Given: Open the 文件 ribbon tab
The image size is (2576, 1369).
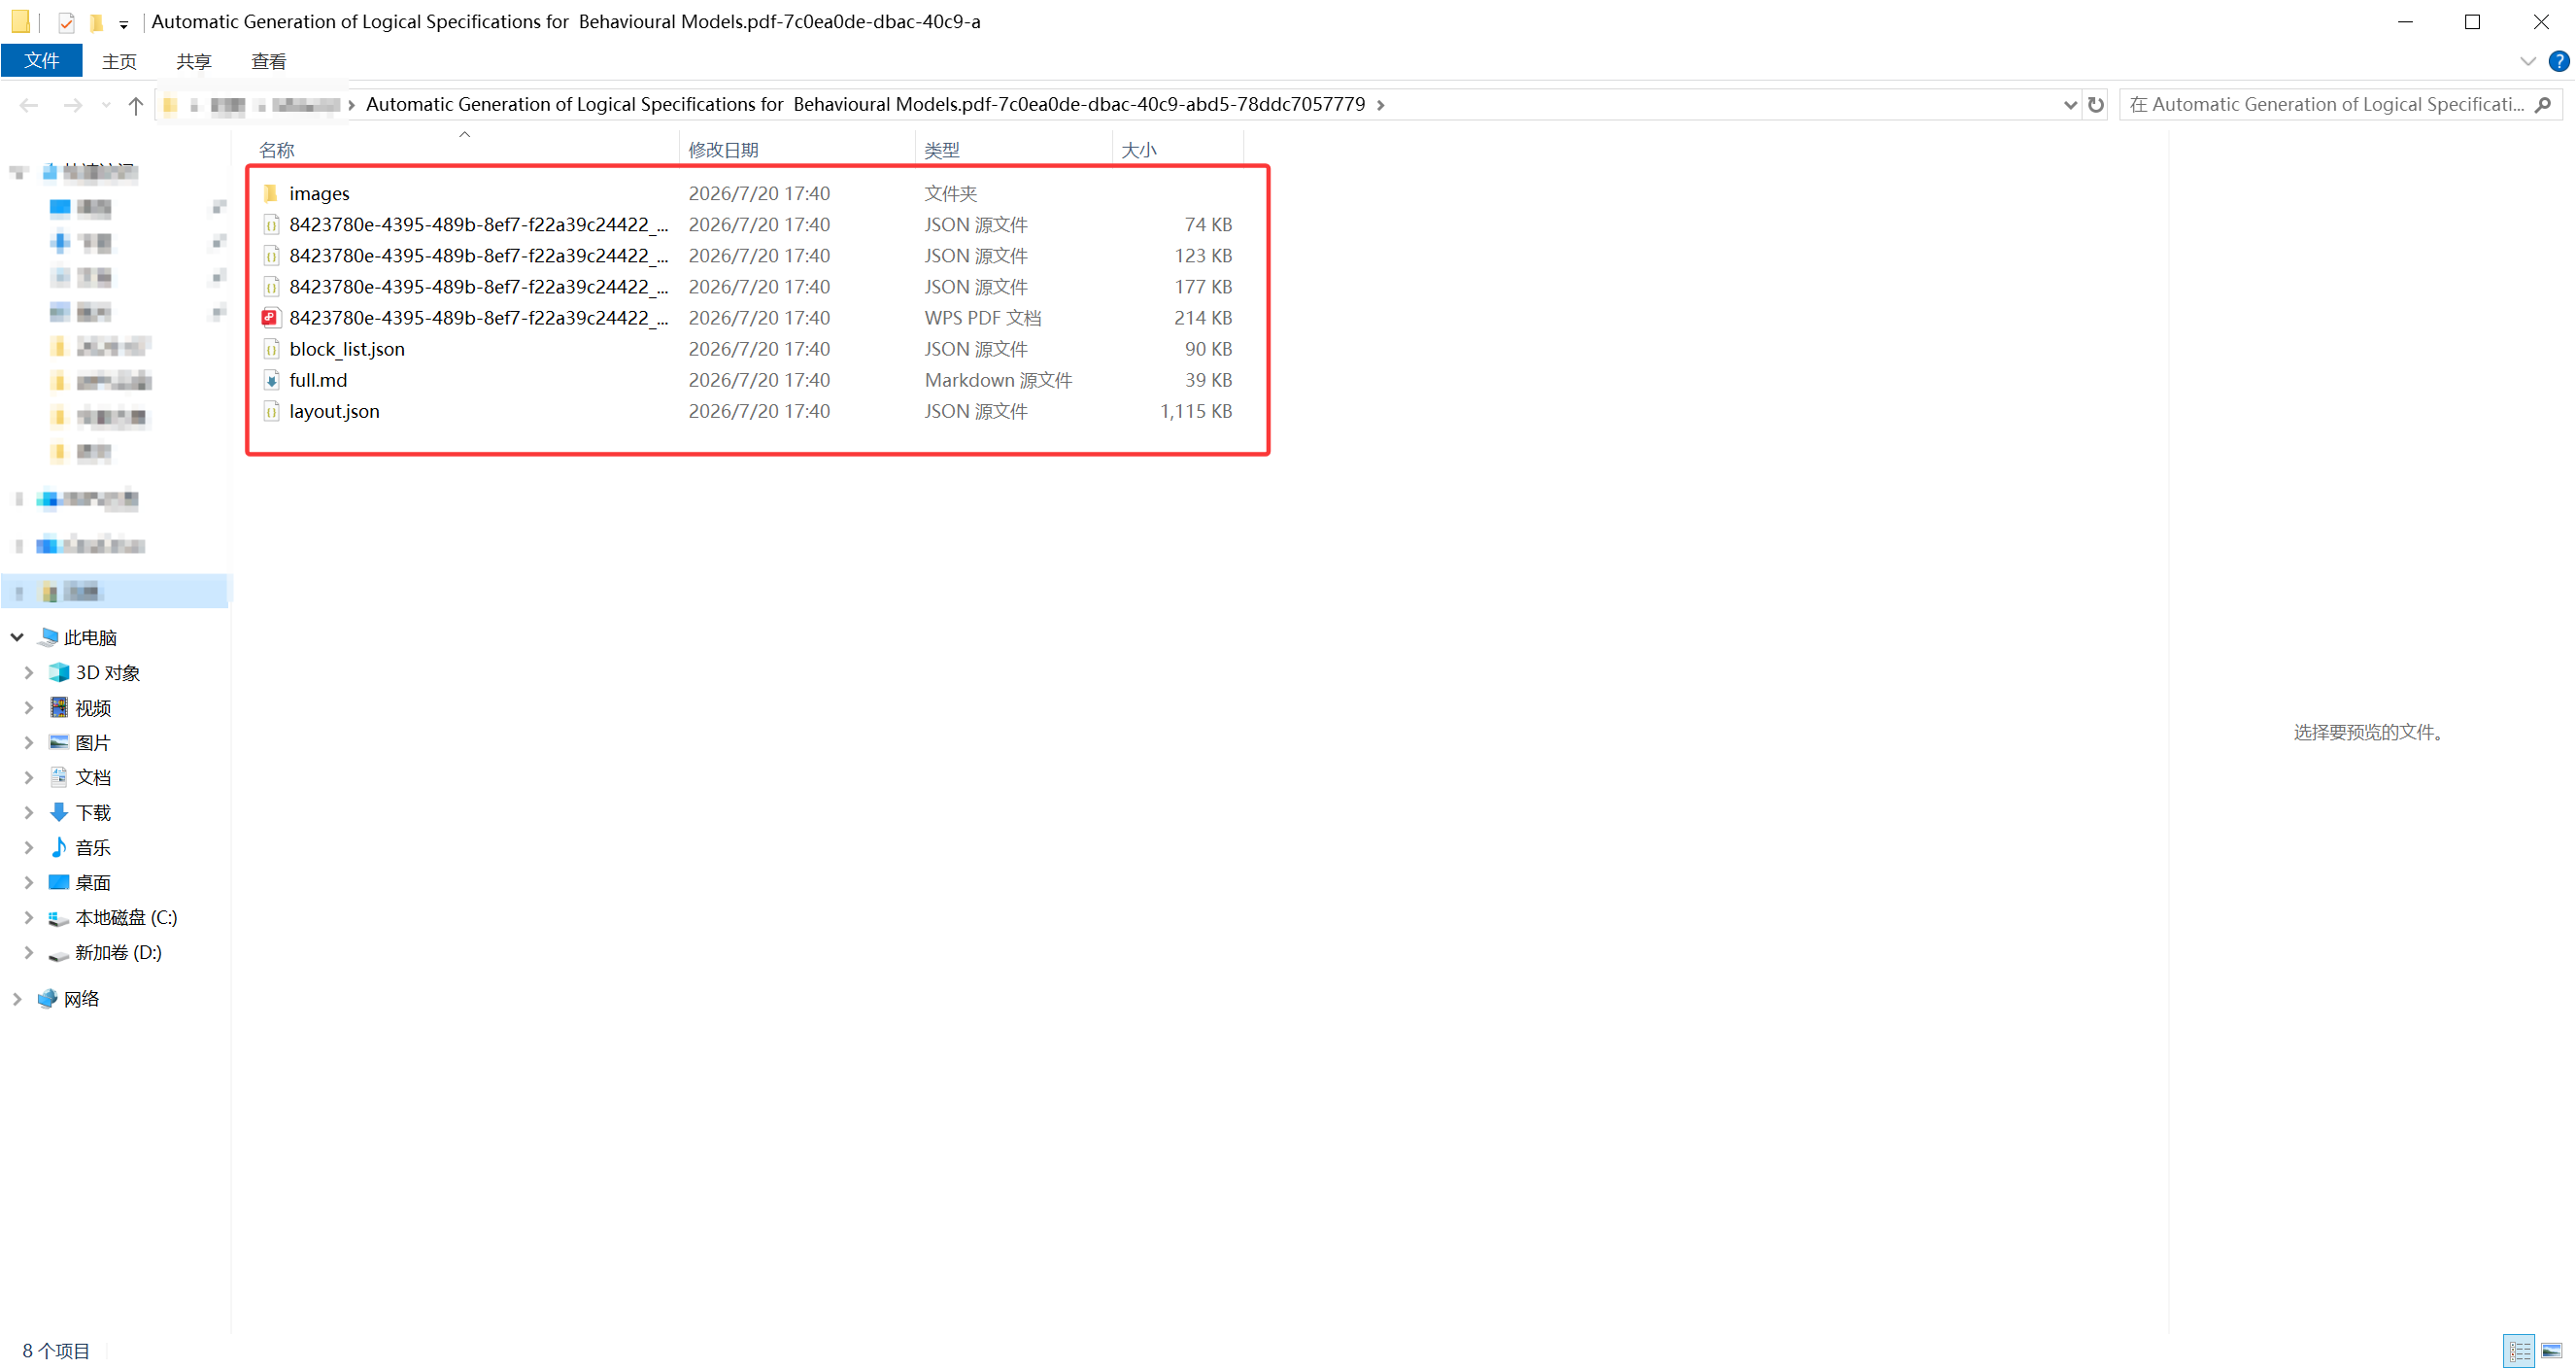Looking at the screenshot, I should coord(41,61).
